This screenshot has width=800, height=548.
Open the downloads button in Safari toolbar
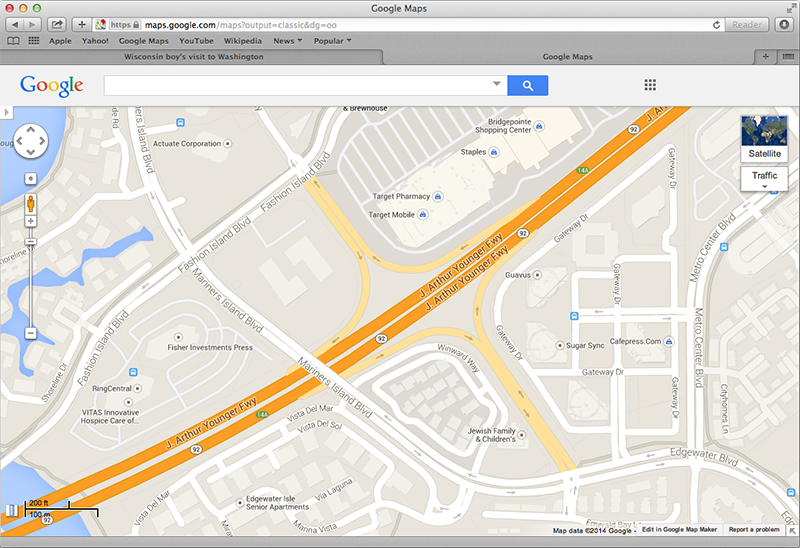click(784, 24)
